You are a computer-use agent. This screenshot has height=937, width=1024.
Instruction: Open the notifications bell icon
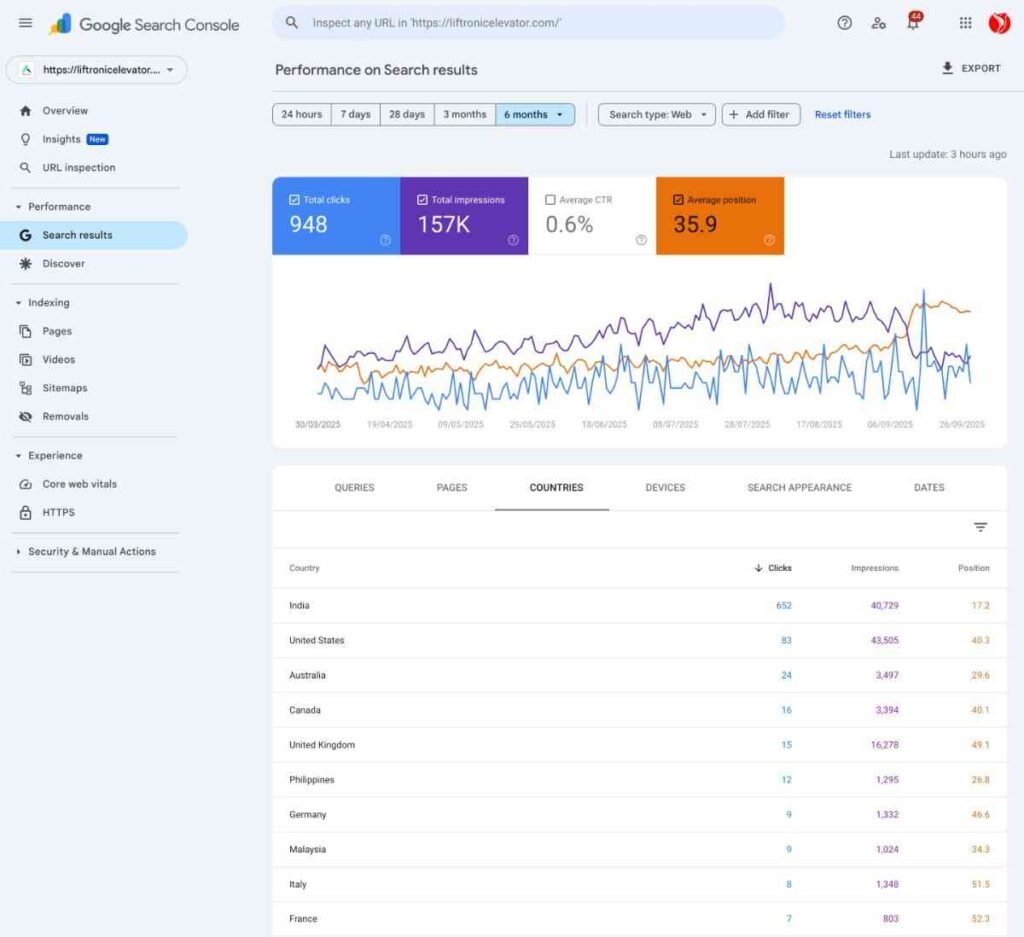[913, 23]
